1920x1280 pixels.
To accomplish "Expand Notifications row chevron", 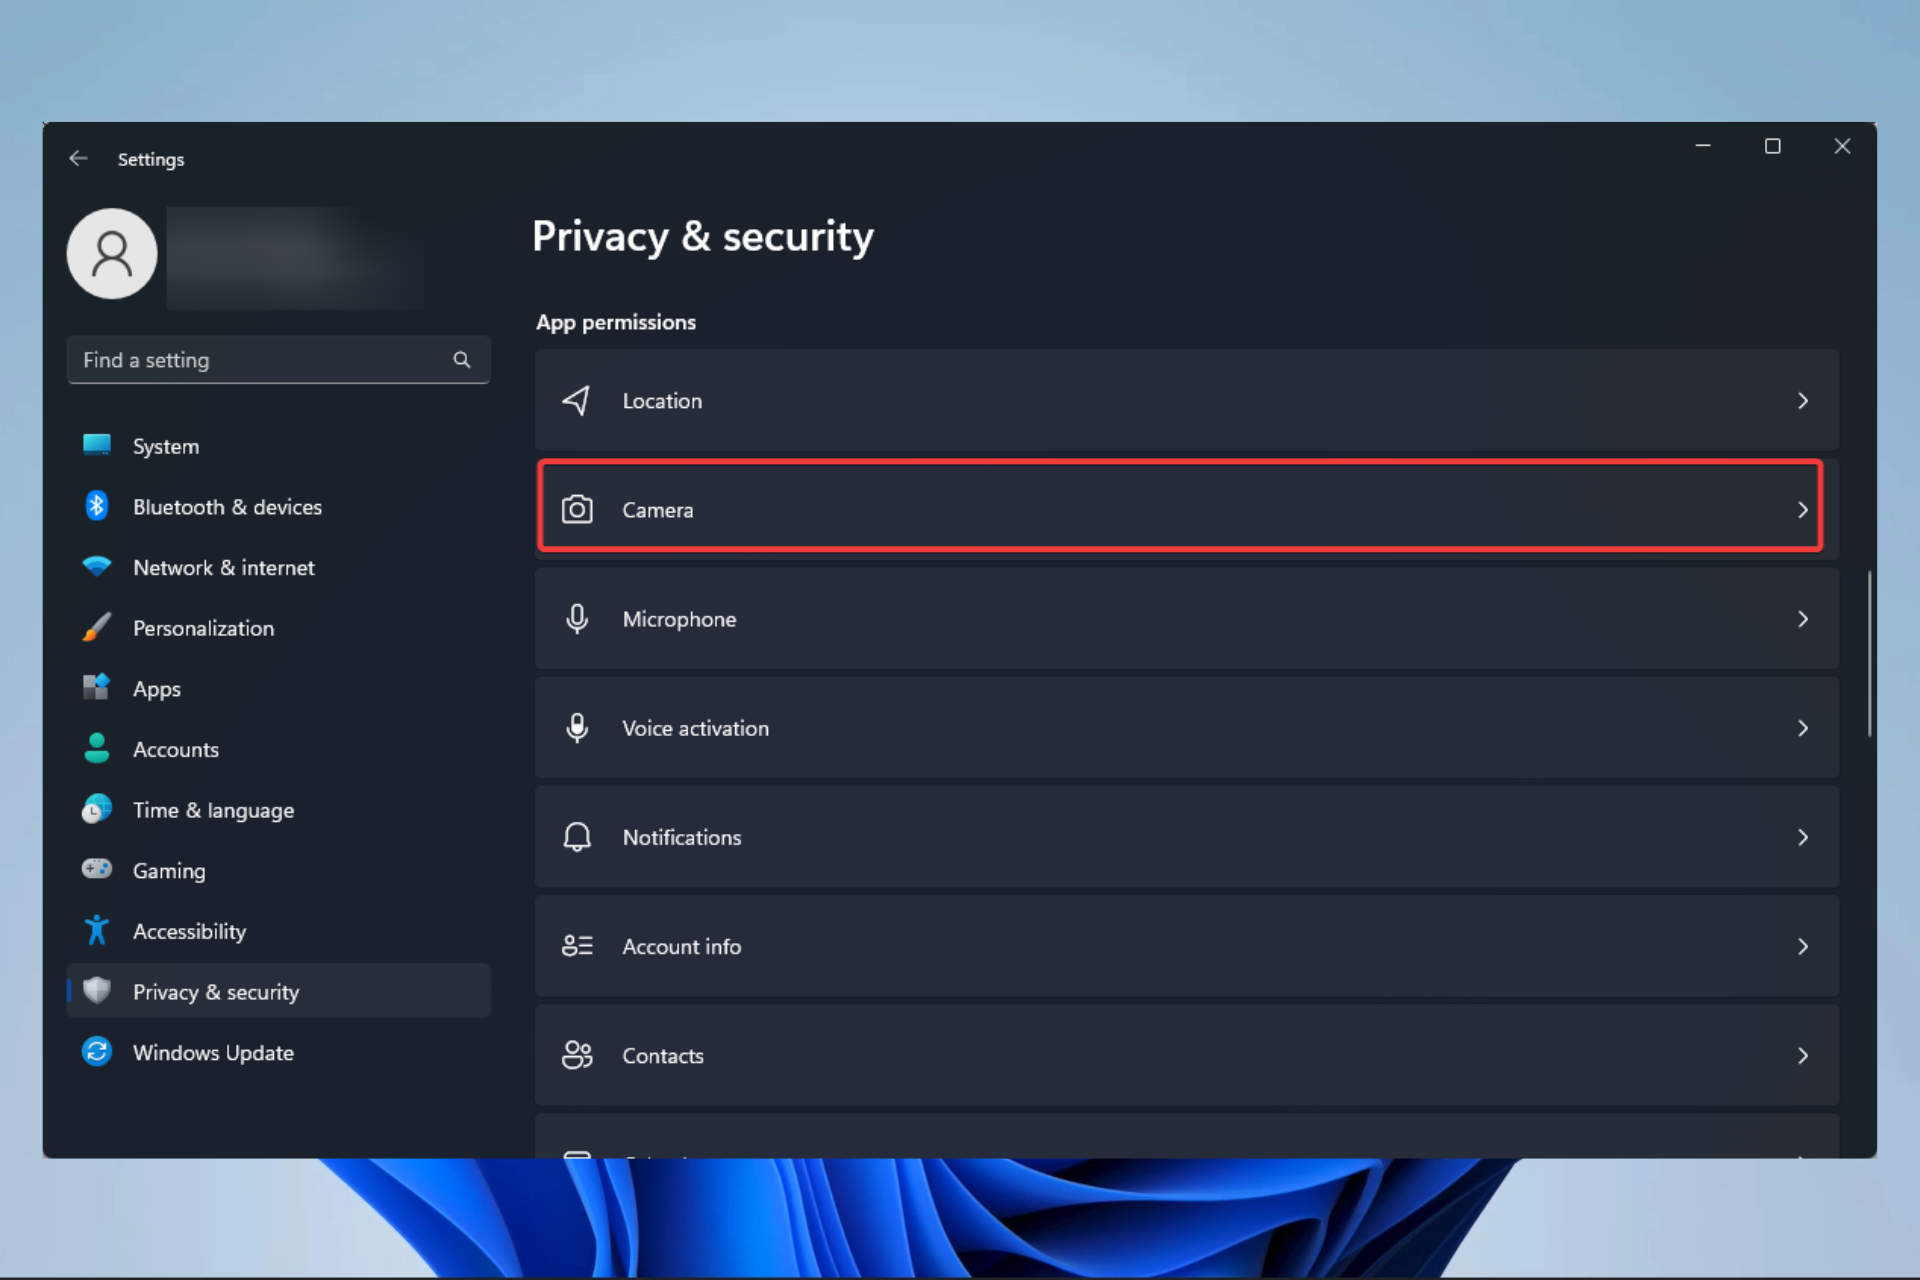I will pyautogui.click(x=1803, y=837).
